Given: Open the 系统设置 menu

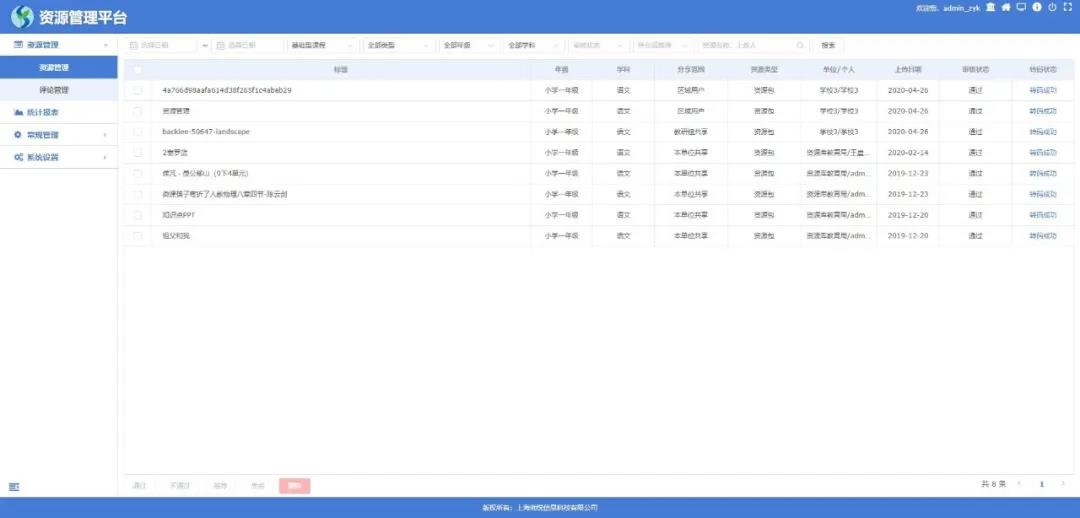Looking at the screenshot, I should [59, 157].
